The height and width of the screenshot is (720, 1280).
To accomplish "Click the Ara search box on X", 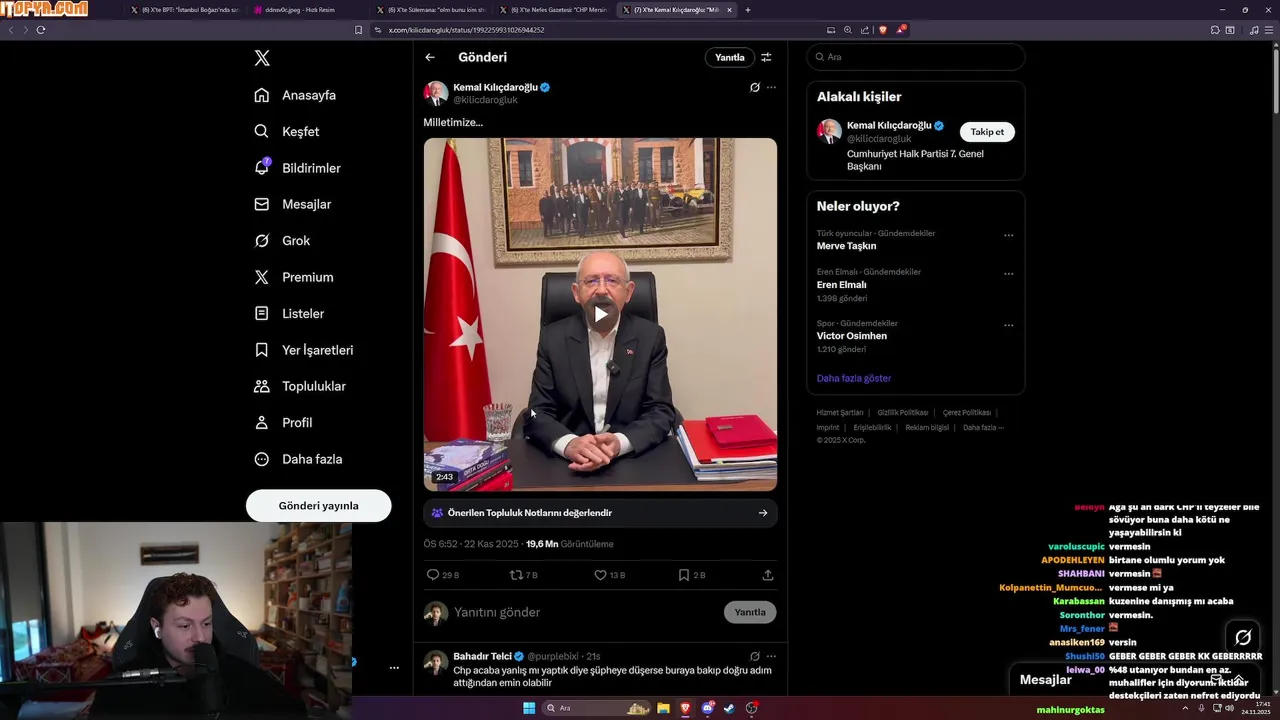I will 915,57.
